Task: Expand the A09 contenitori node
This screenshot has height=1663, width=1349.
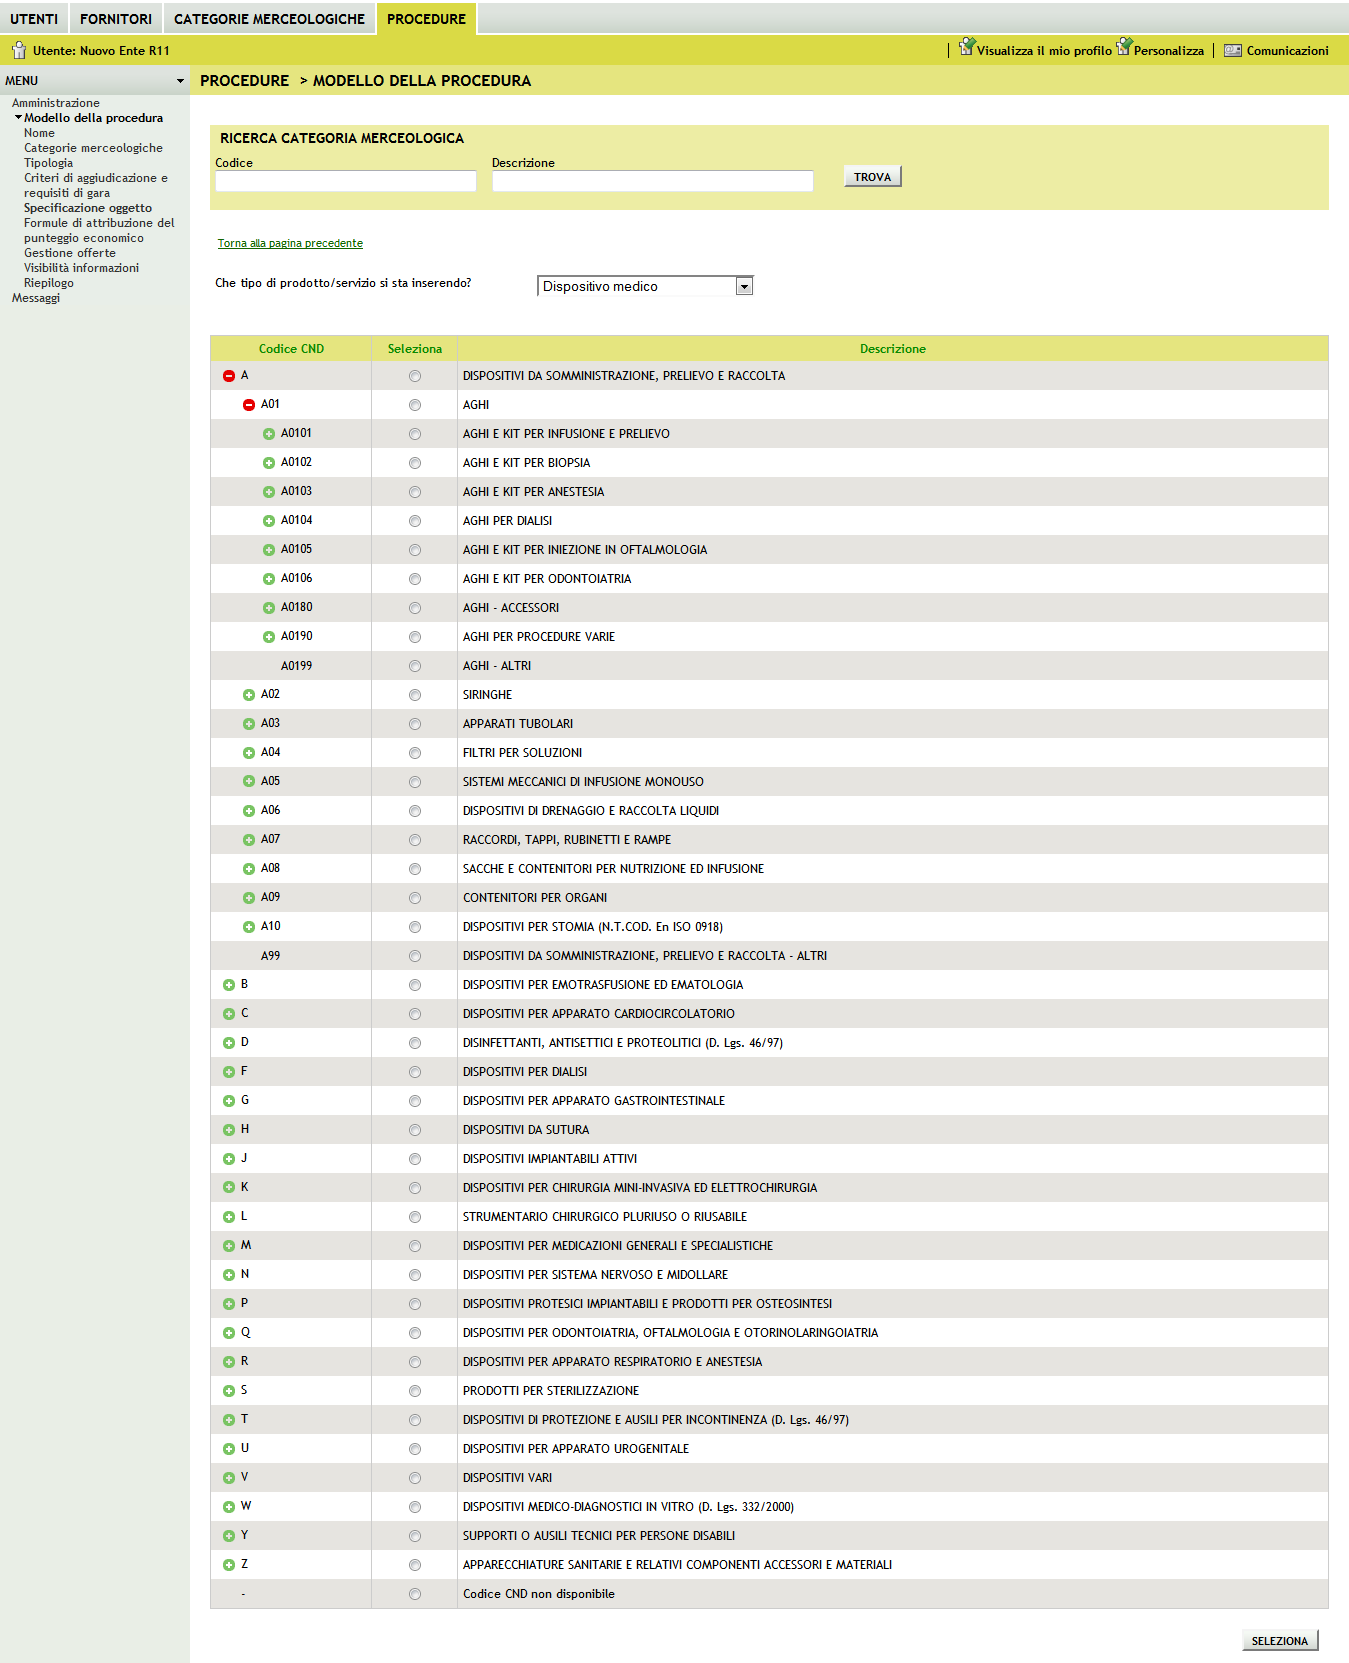Action: [249, 898]
